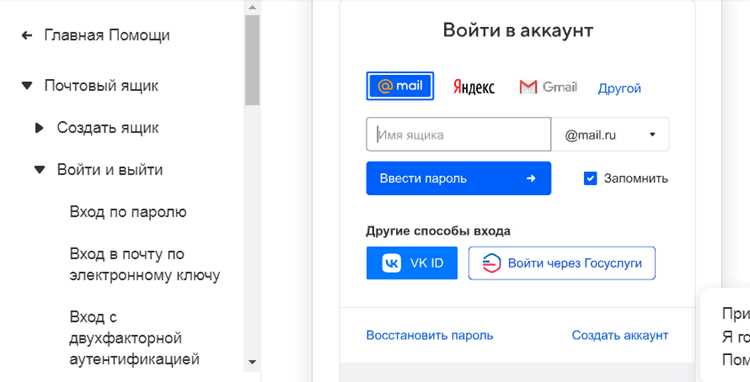Image resolution: width=750 pixels, height=382 pixels.
Task: Click the sidebar scroll down arrow
Action: click(252, 362)
